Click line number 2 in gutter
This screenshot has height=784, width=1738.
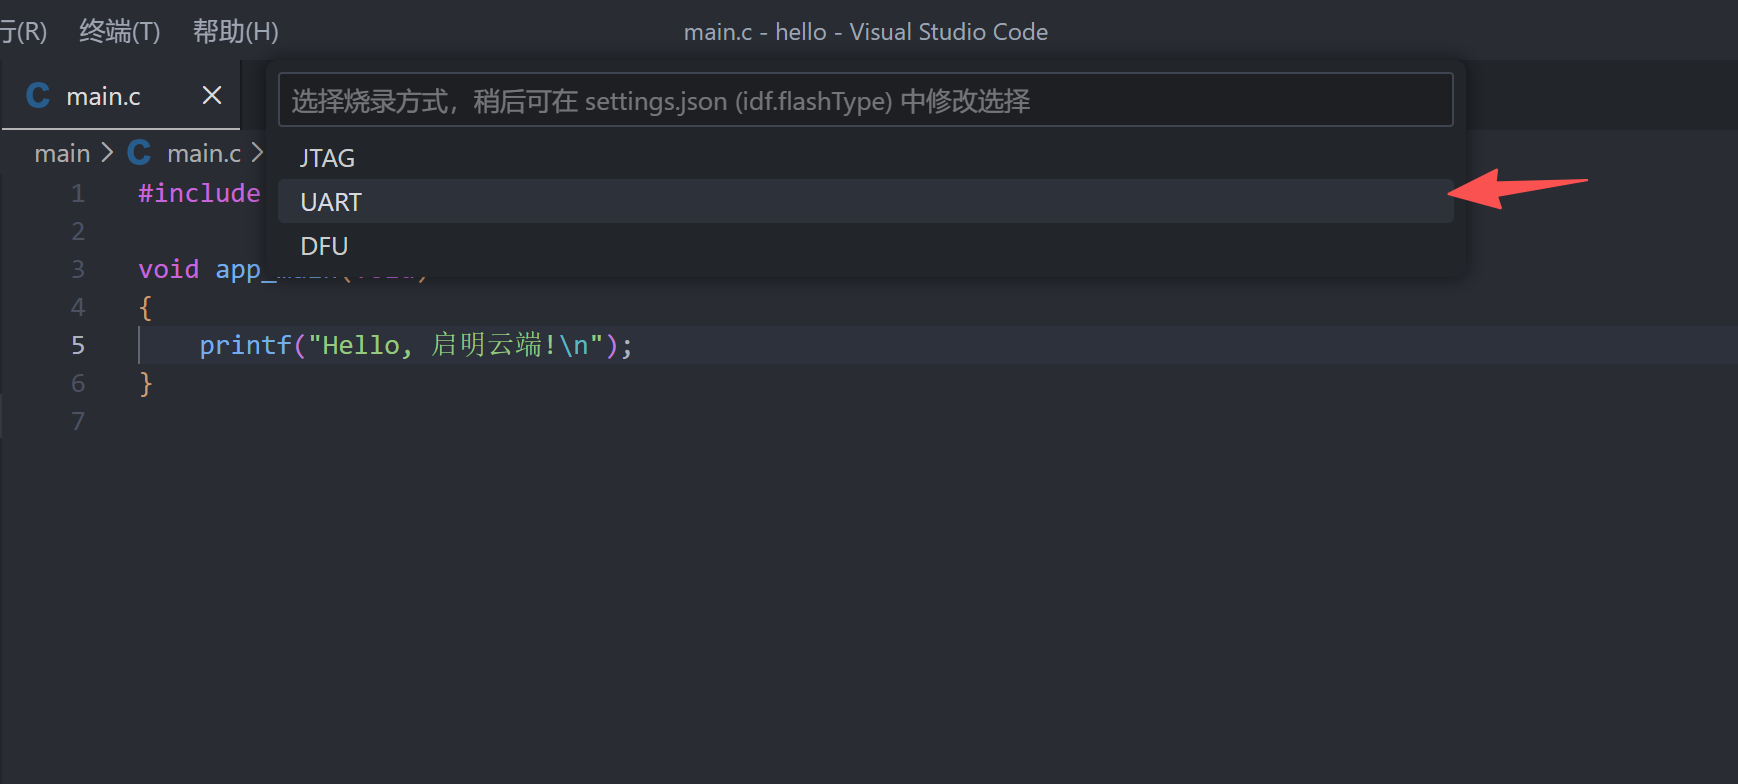(78, 231)
